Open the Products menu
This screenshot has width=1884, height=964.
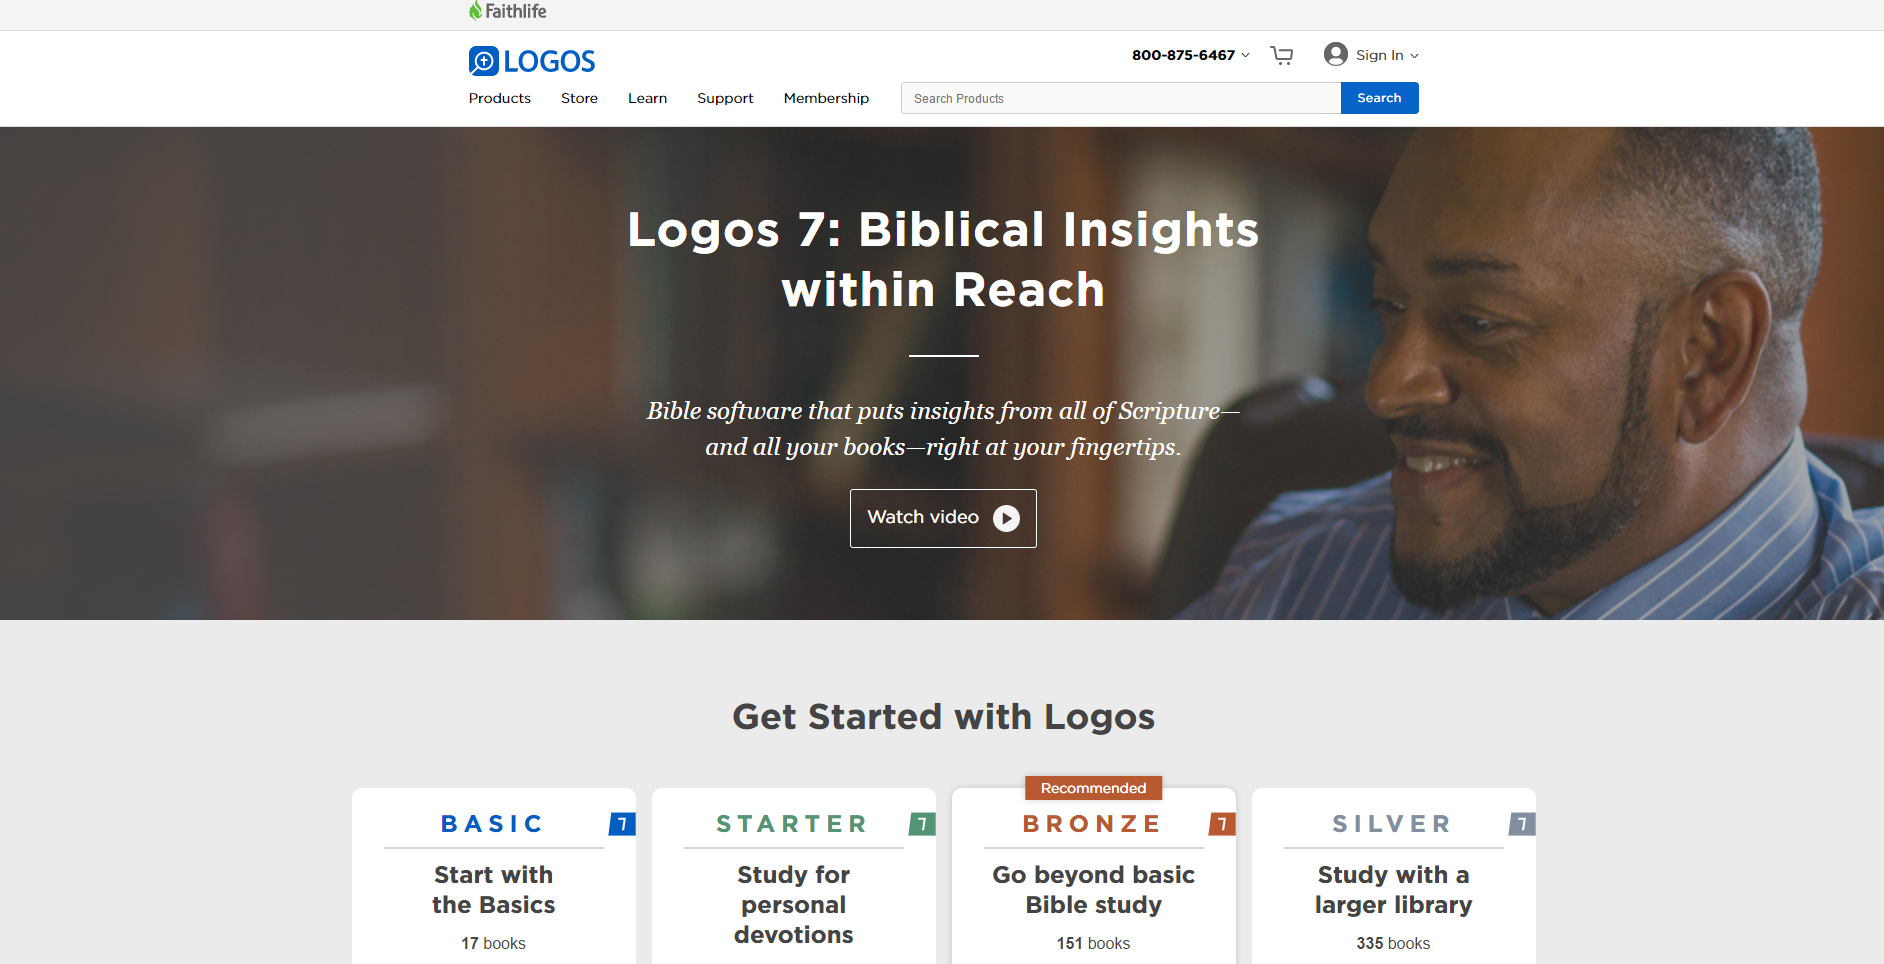(x=500, y=98)
